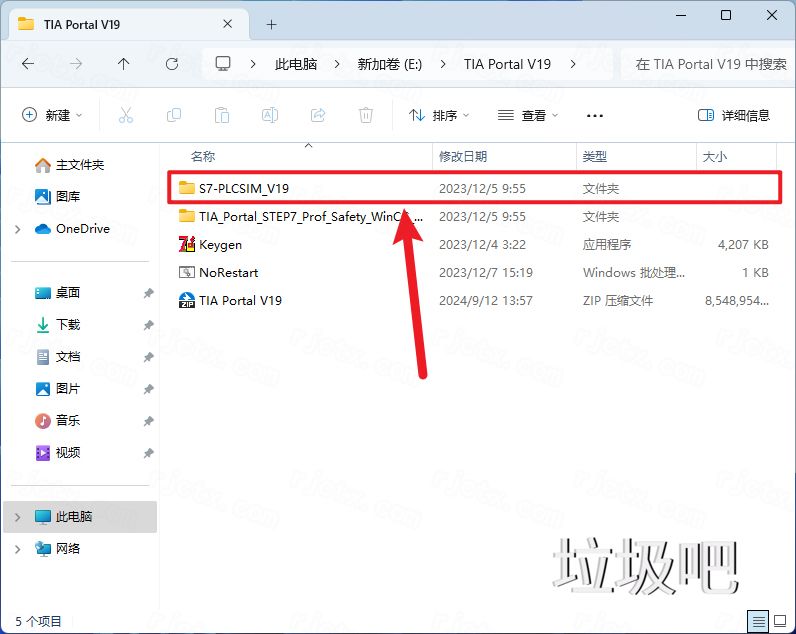Select the TIA Portal V19 ZIP file
Screen dimensions: 796x634
[x=475, y=301]
